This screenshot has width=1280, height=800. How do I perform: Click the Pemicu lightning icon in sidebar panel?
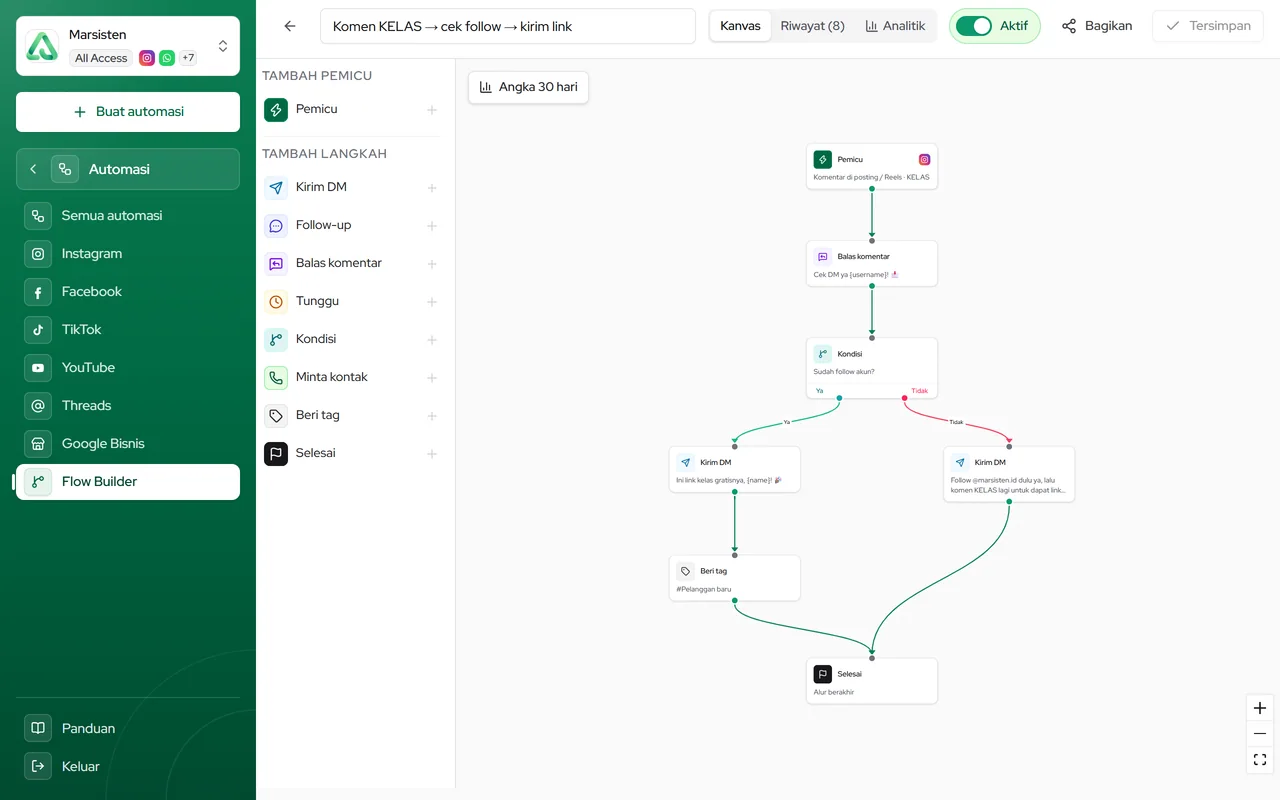pyautogui.click(x=276, y=110)
